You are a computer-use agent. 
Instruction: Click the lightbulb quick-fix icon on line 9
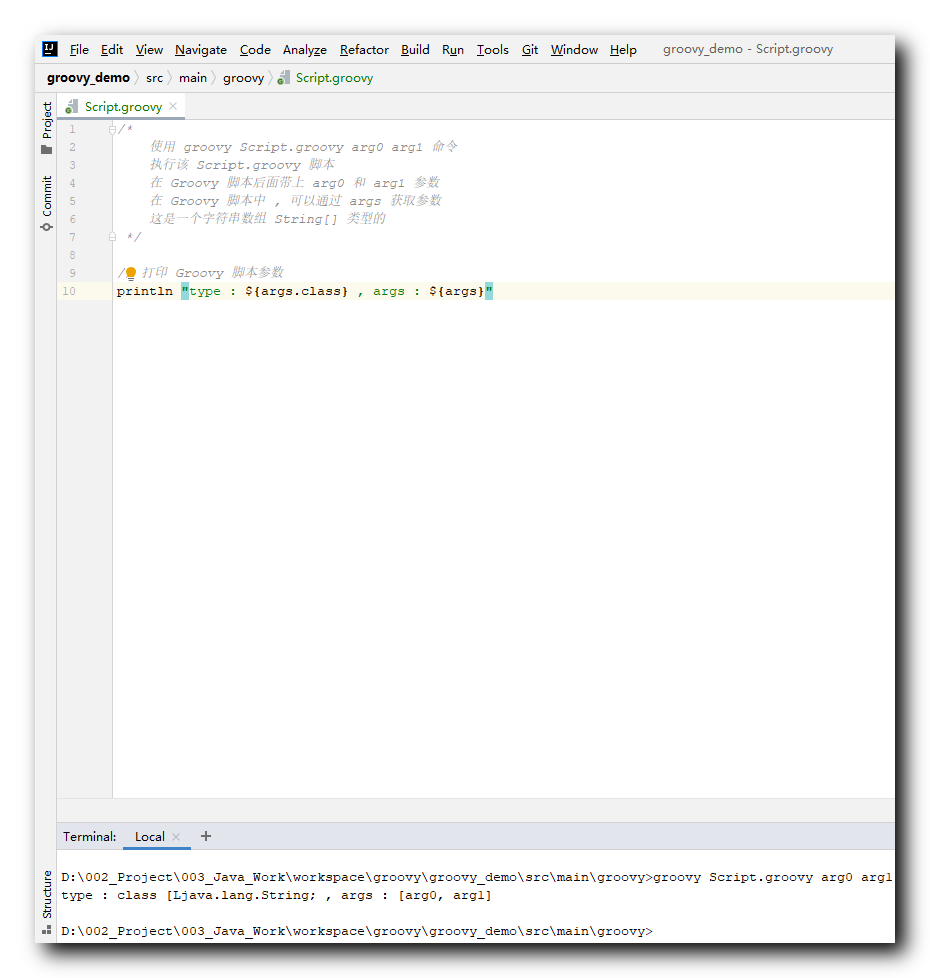coord(131,273)
